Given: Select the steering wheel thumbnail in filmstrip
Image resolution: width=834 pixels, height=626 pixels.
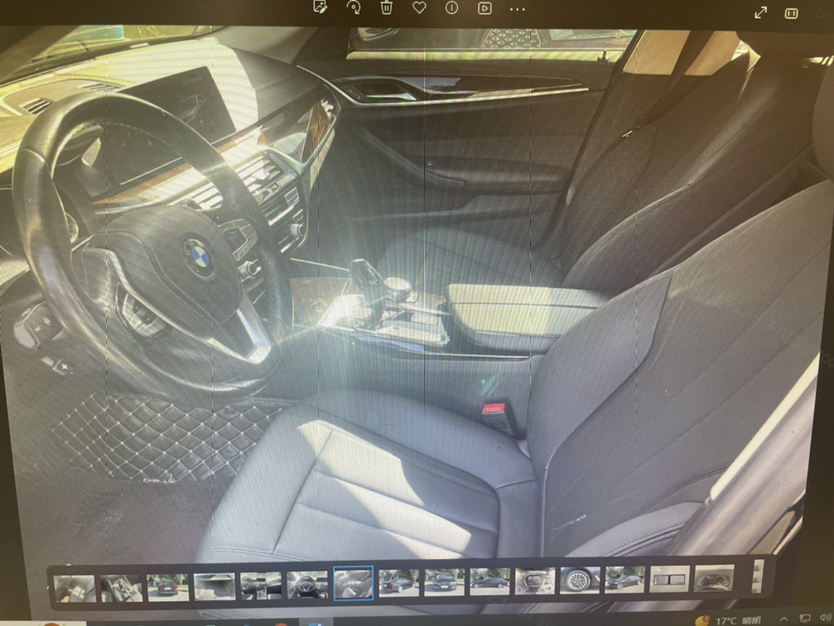Looking at the screenshot, I should point(307,584).
